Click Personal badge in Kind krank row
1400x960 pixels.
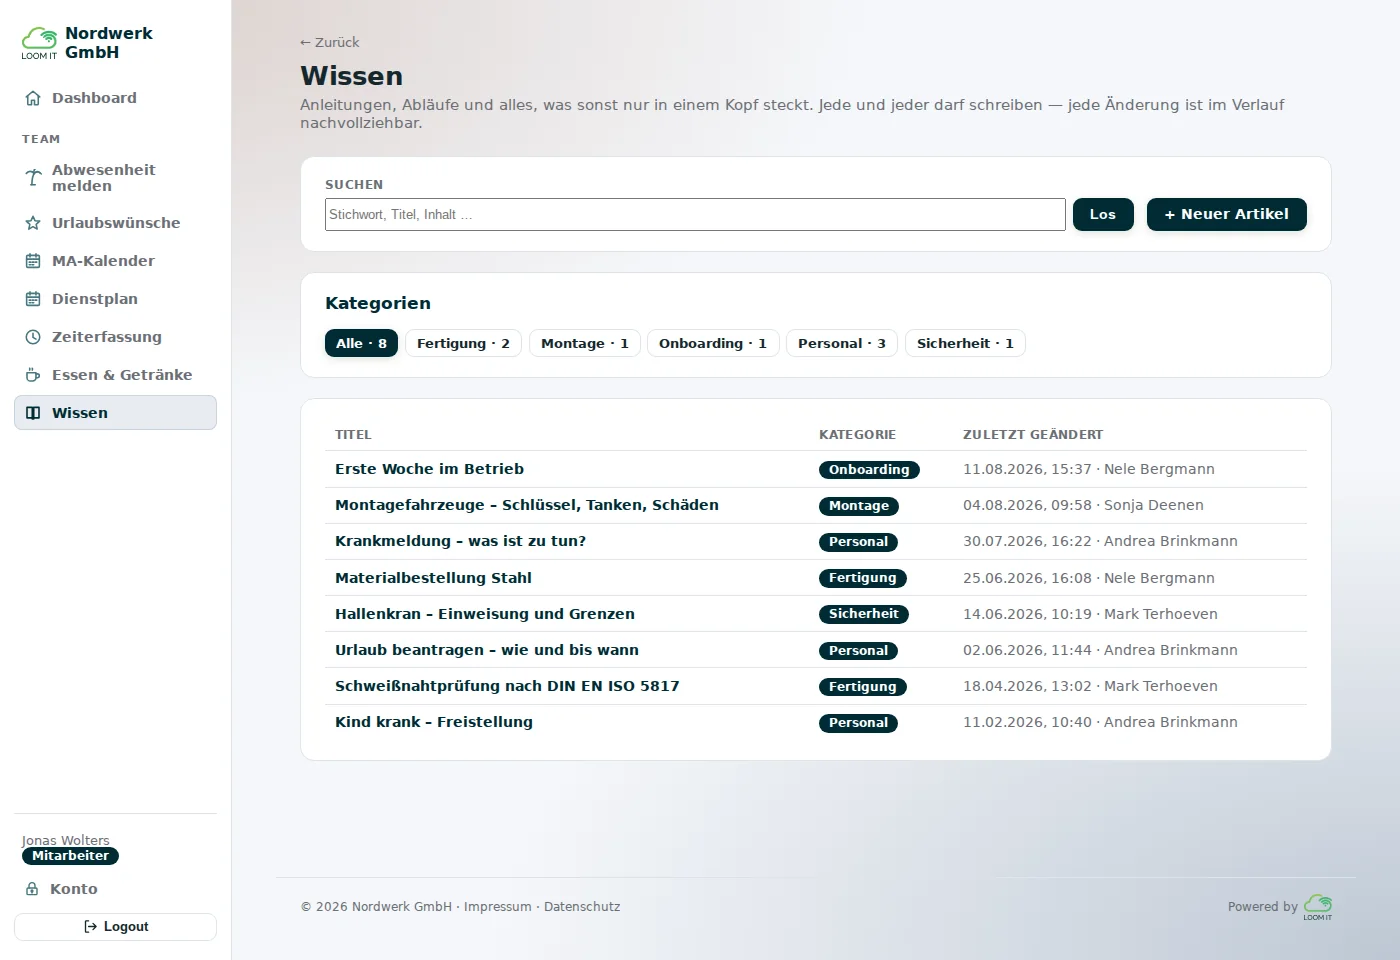(858, 723)
